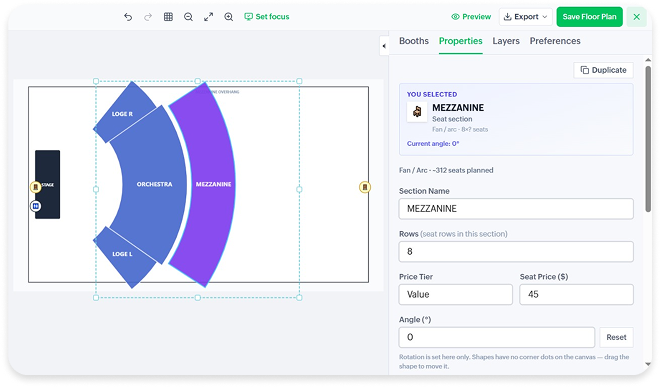Open the Export dropdown
The width and height of the screenshot is (661, 388).
pyautogui.click(x=526, y=17)
